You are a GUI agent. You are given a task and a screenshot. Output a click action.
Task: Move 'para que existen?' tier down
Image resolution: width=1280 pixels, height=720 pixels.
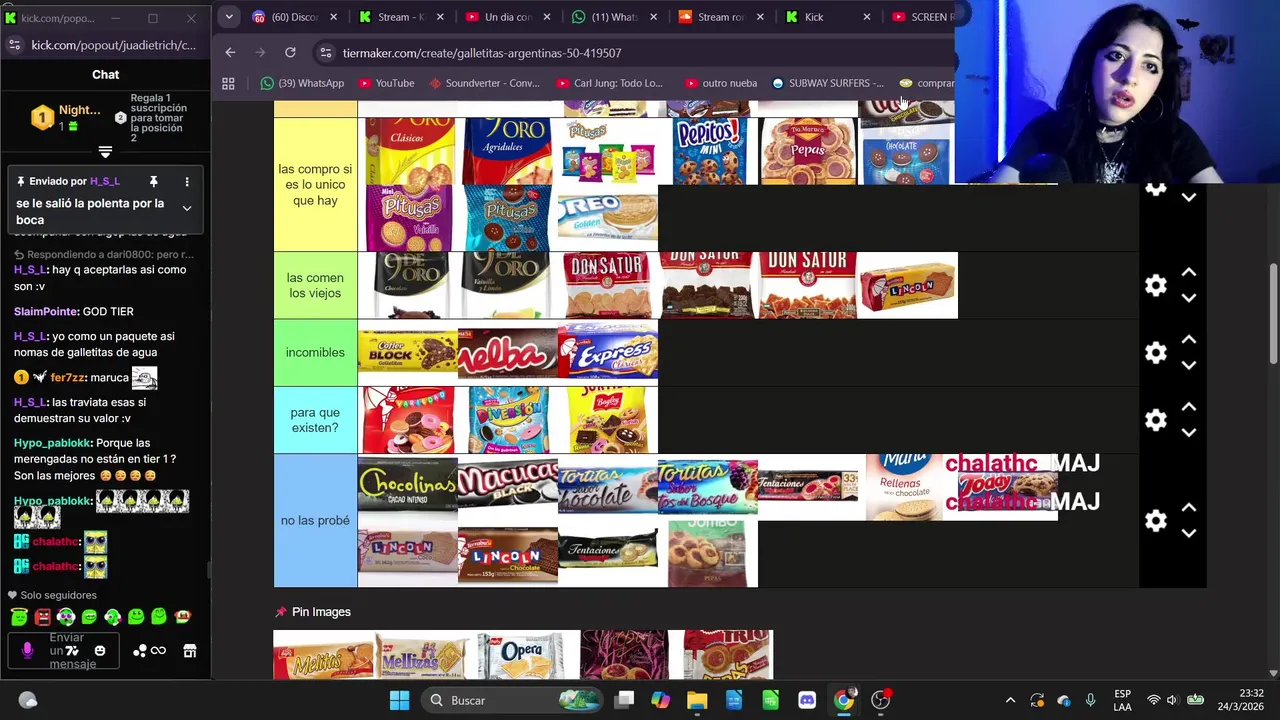1189,432
